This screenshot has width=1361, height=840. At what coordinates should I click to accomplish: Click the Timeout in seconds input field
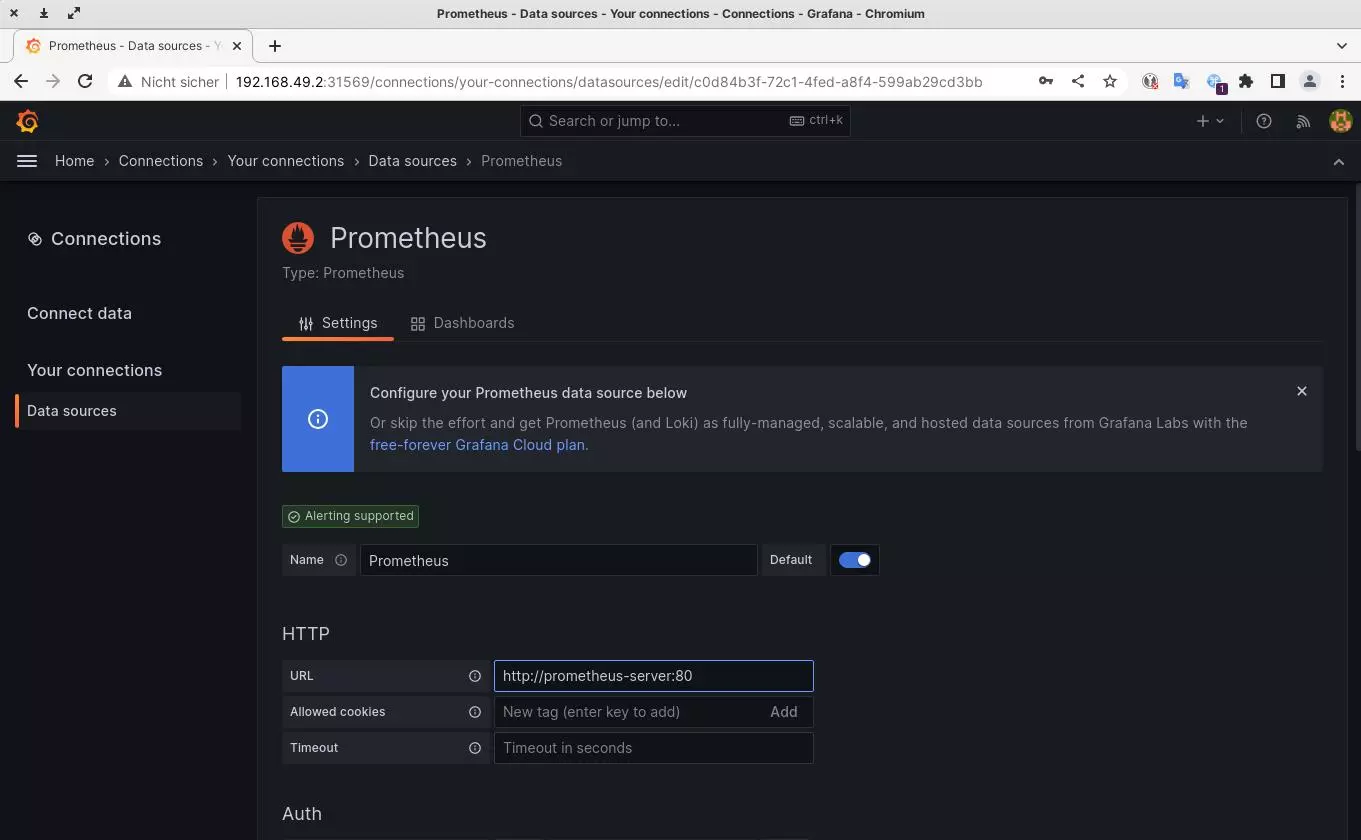653,748
